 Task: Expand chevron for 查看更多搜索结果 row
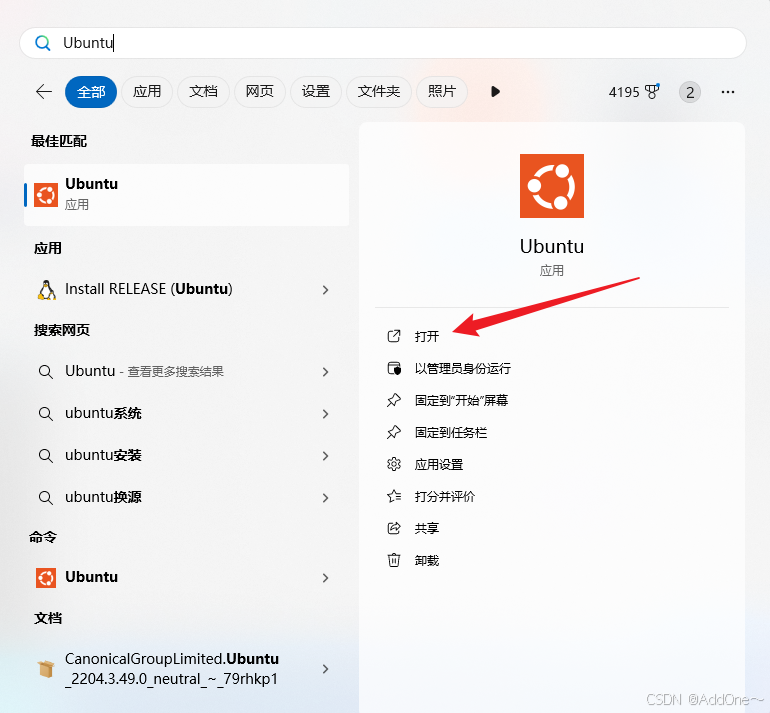click(325, 372)
